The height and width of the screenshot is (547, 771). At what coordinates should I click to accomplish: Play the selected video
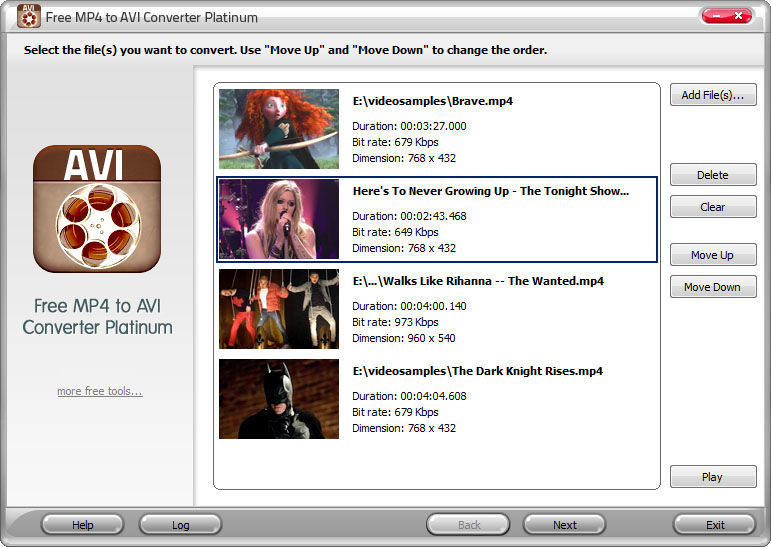tap(713, 477)
